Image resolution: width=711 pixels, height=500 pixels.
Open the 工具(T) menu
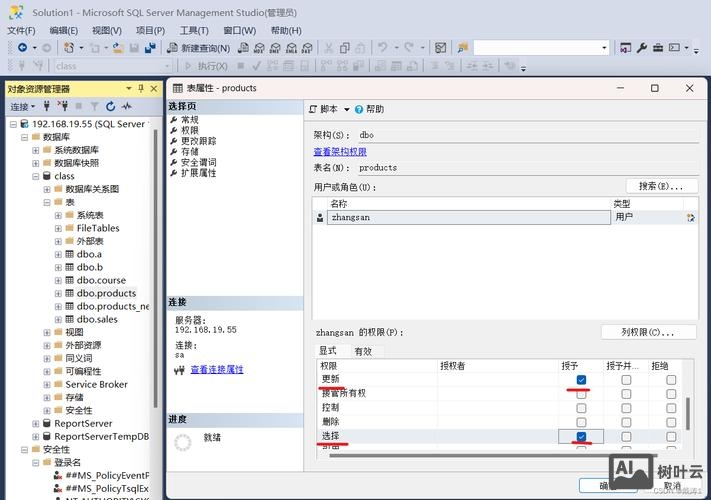pos(194,30)
